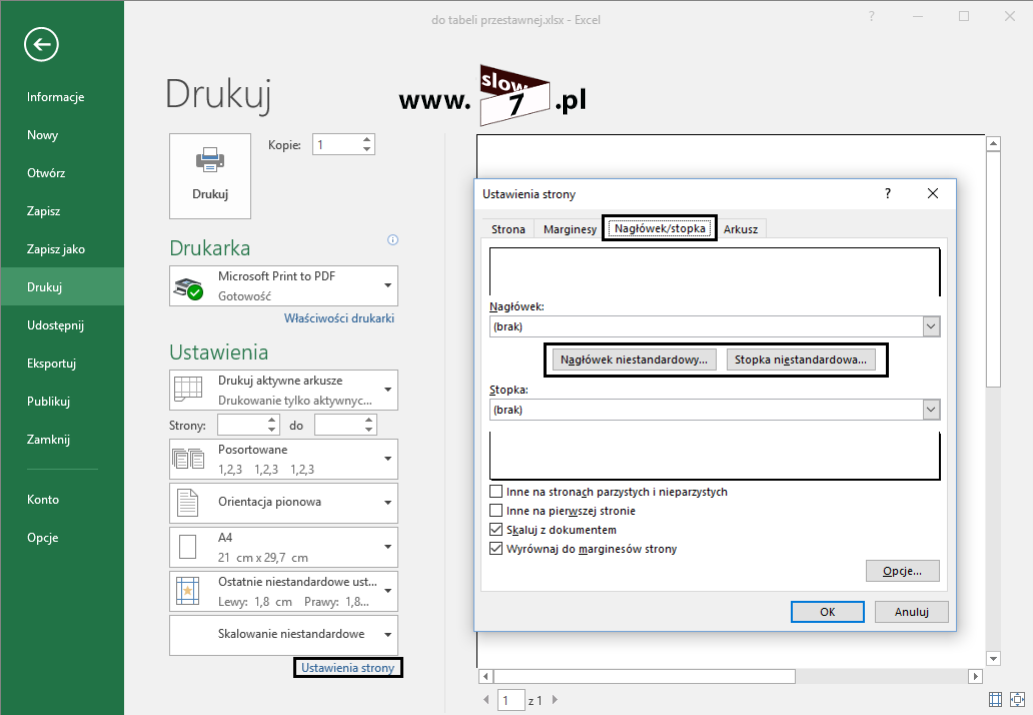Click the custom margins star icon
Image resolution: width=1033 pixels, height=715 pixels.
click(188, 591)
